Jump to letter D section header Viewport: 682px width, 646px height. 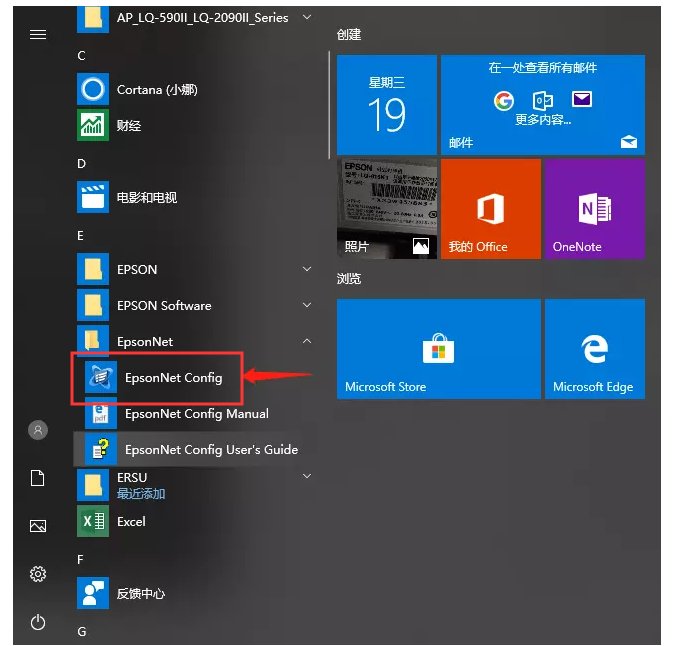click(x=81, y=164)
